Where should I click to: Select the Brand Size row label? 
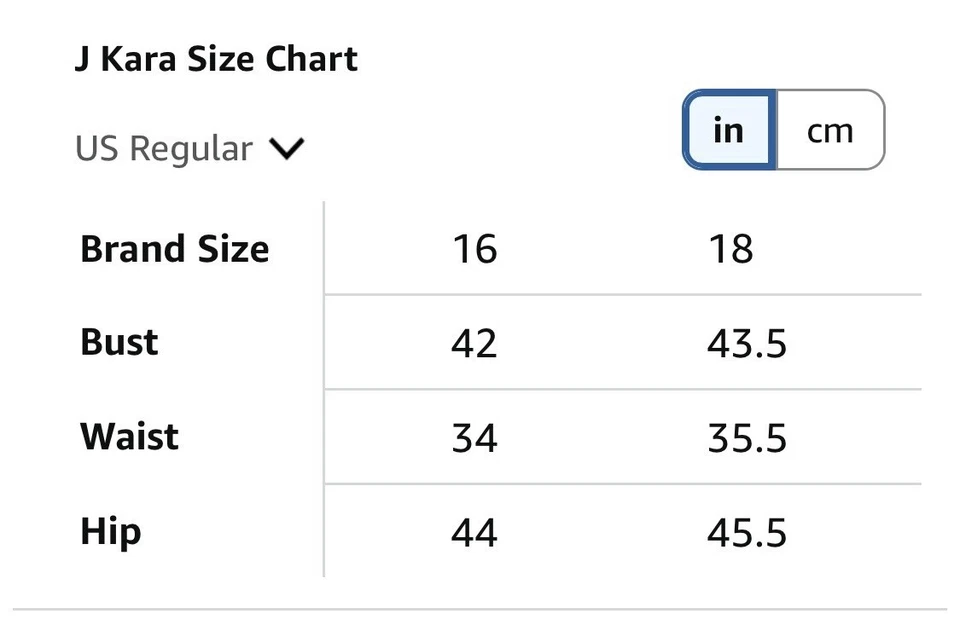(x=175, y=249)
